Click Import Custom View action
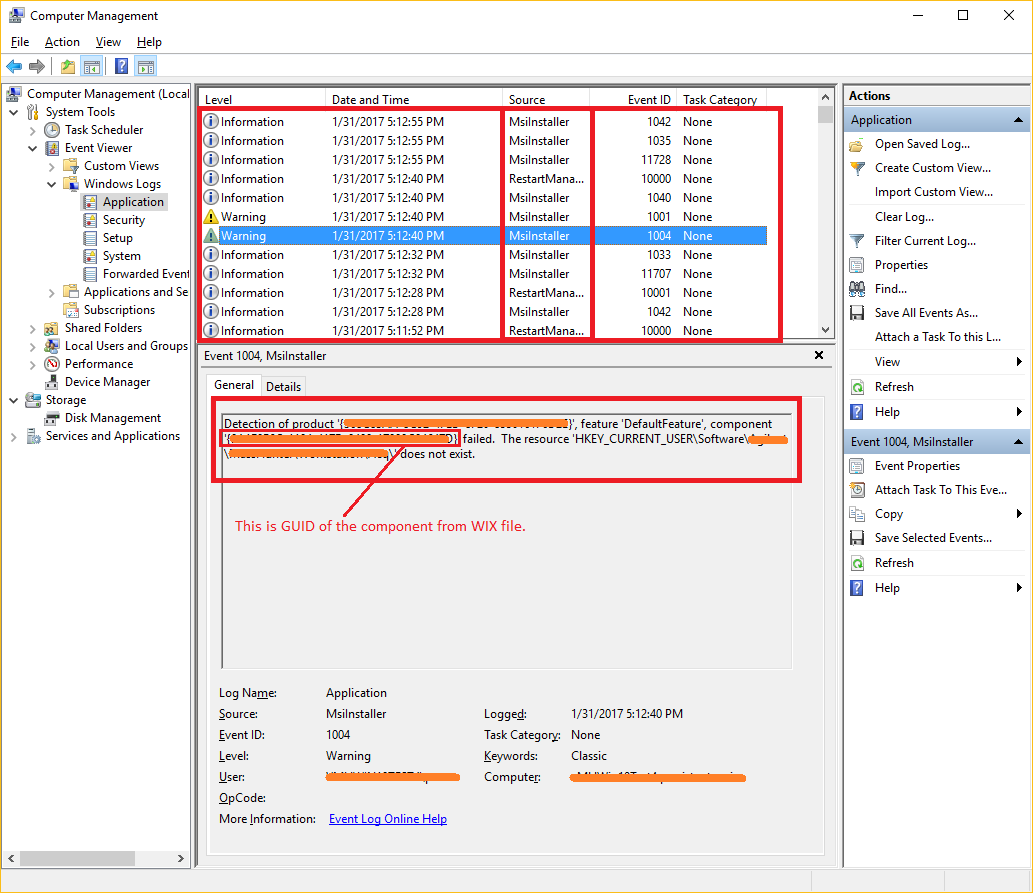1033x893 pixels. click(x=934, y=192)
